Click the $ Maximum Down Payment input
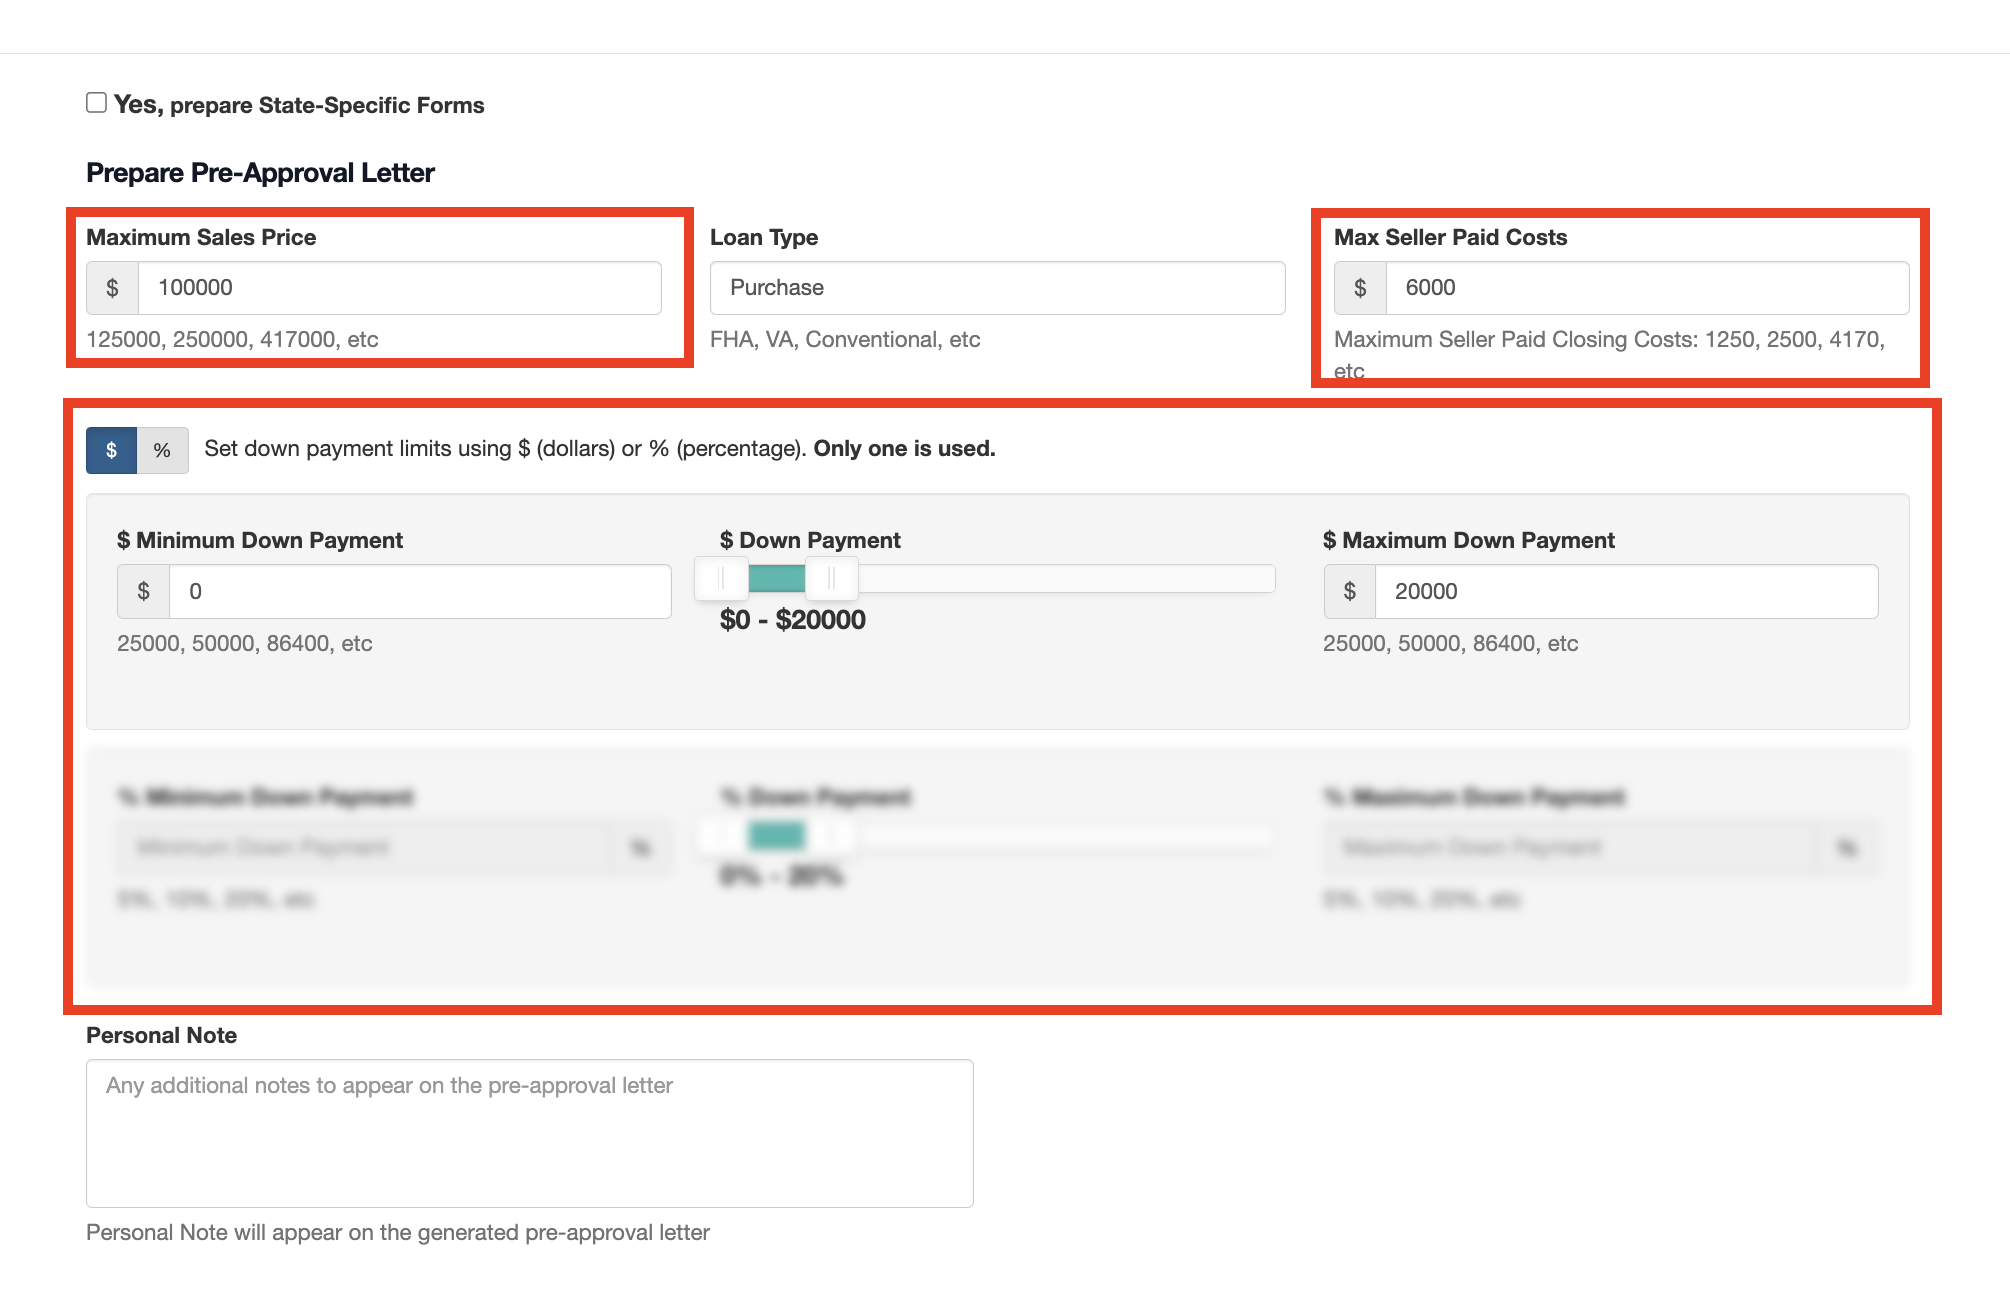Screen dimensions: 2010x1306 [1625, 591]
